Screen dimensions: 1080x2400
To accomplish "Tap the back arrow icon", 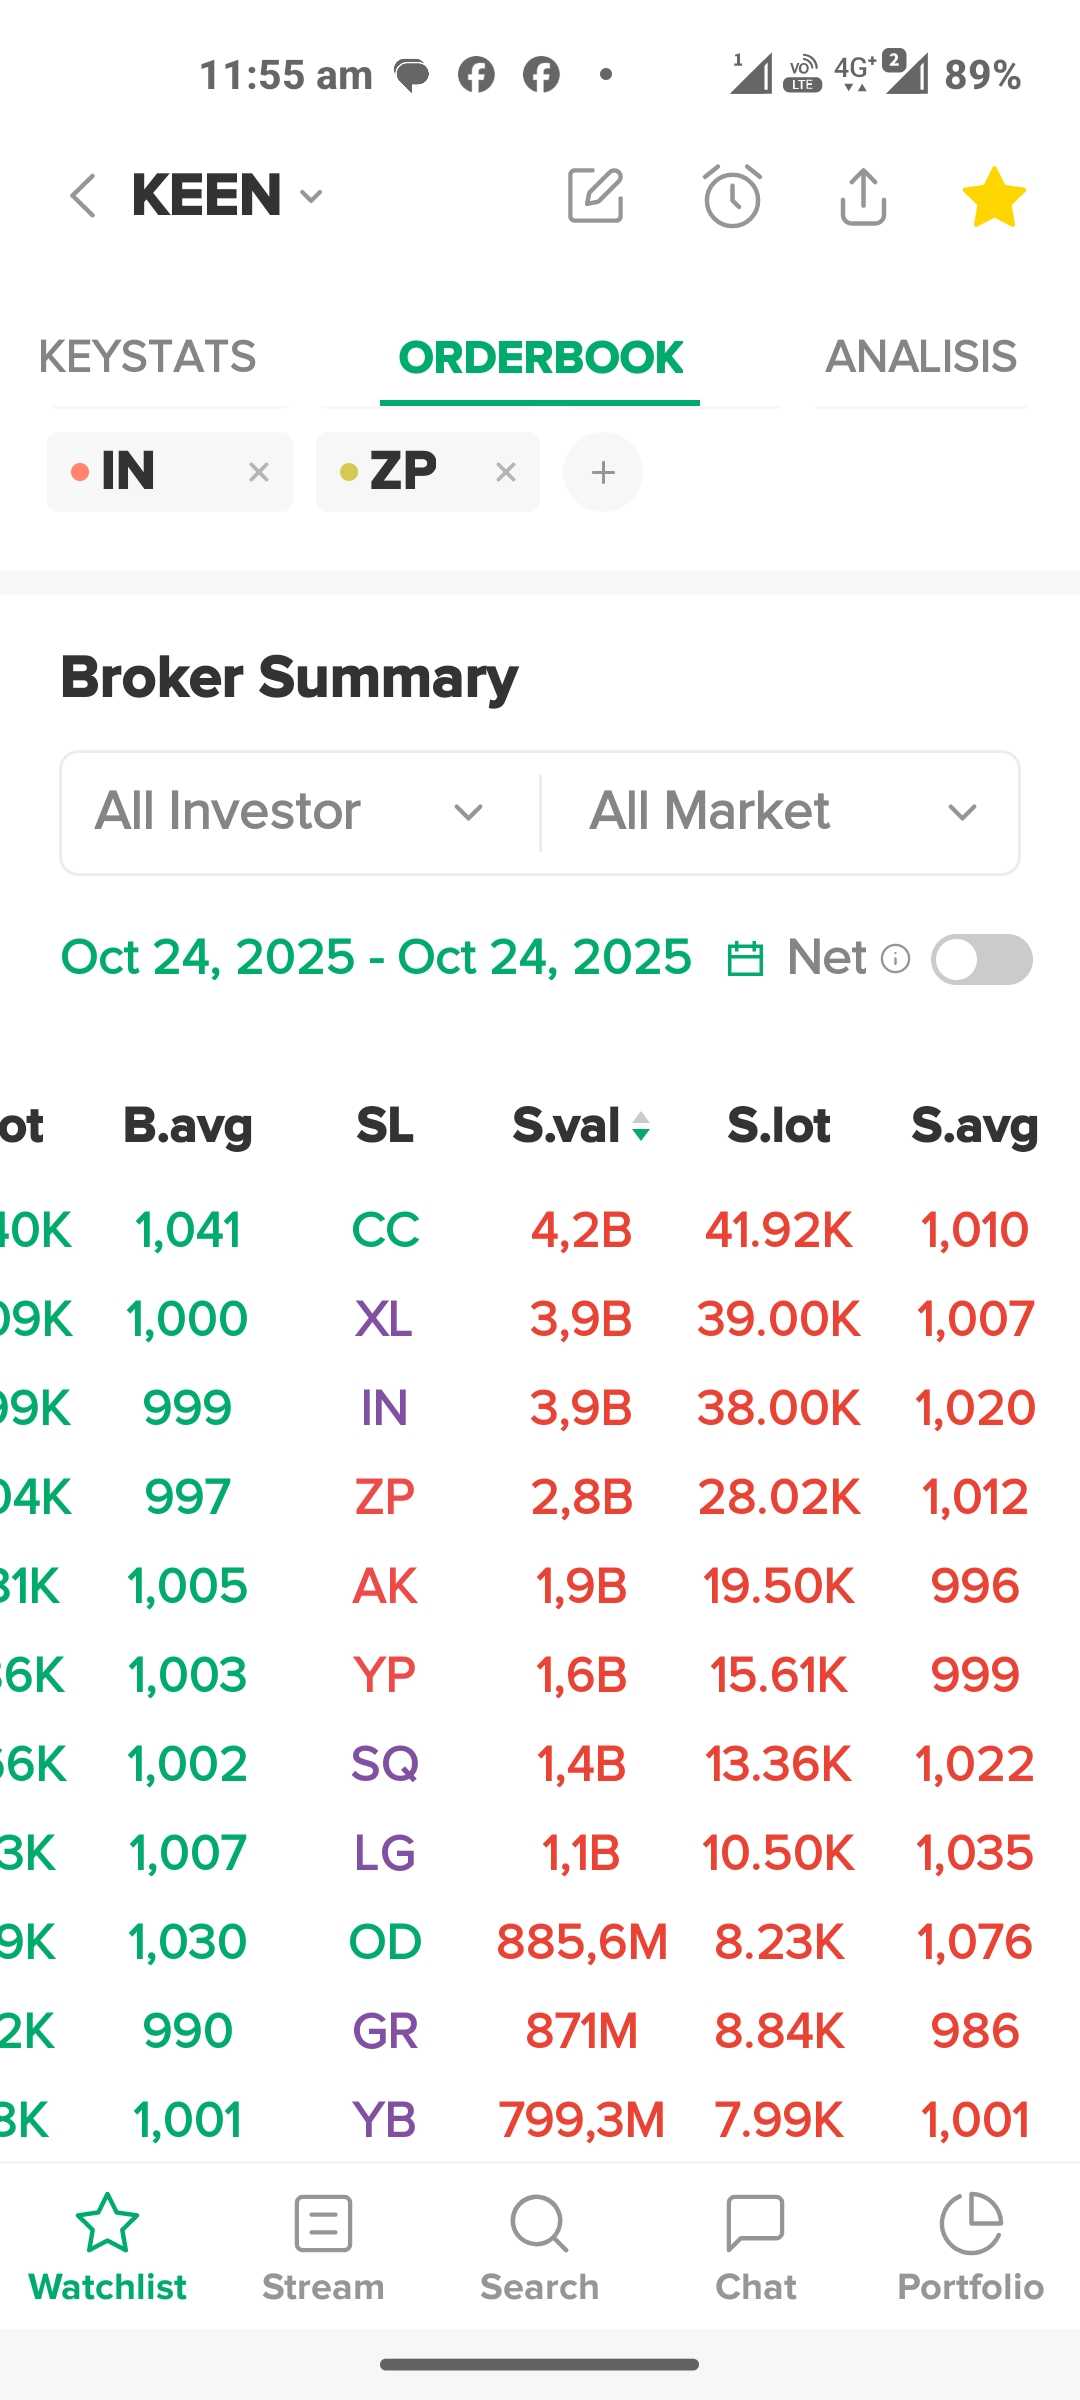I will (84, 195).
